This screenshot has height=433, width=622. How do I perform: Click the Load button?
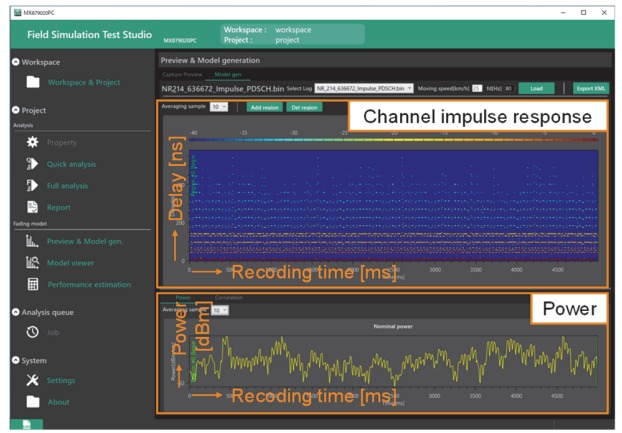pos(536,89)
